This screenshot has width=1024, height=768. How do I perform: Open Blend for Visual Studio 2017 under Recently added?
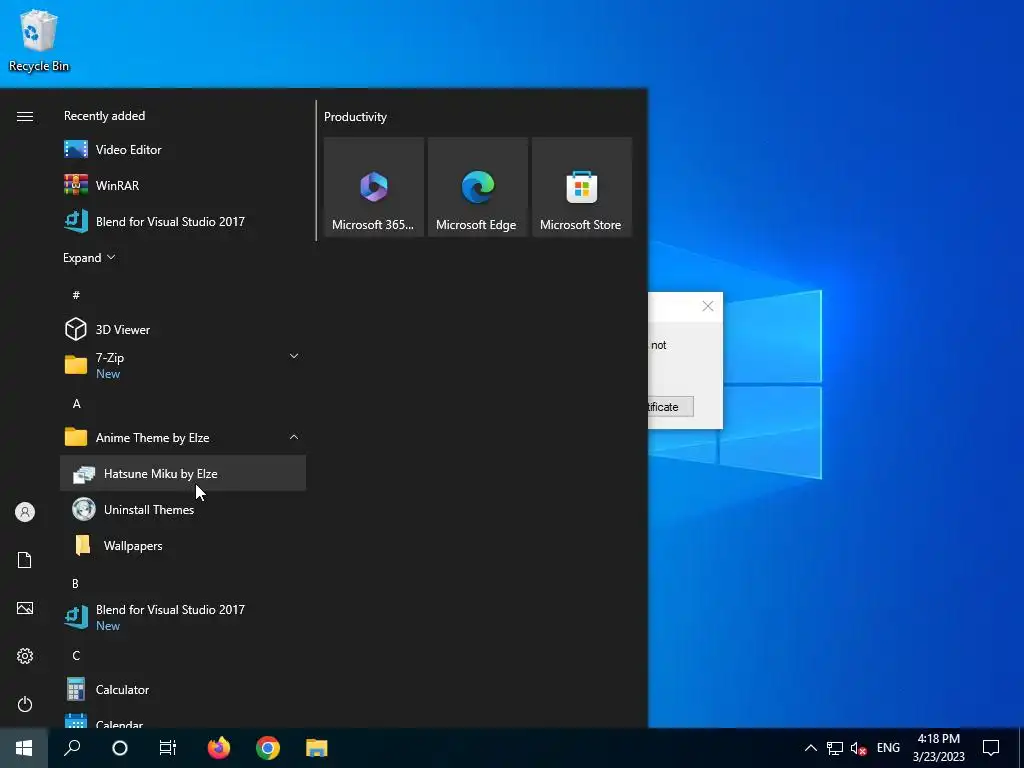(x=183, y=221)
